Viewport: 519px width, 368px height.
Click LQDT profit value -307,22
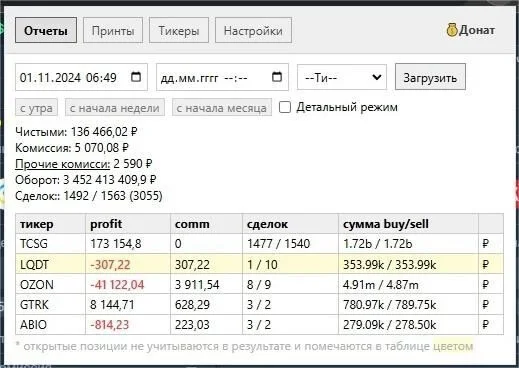point(110,265)
